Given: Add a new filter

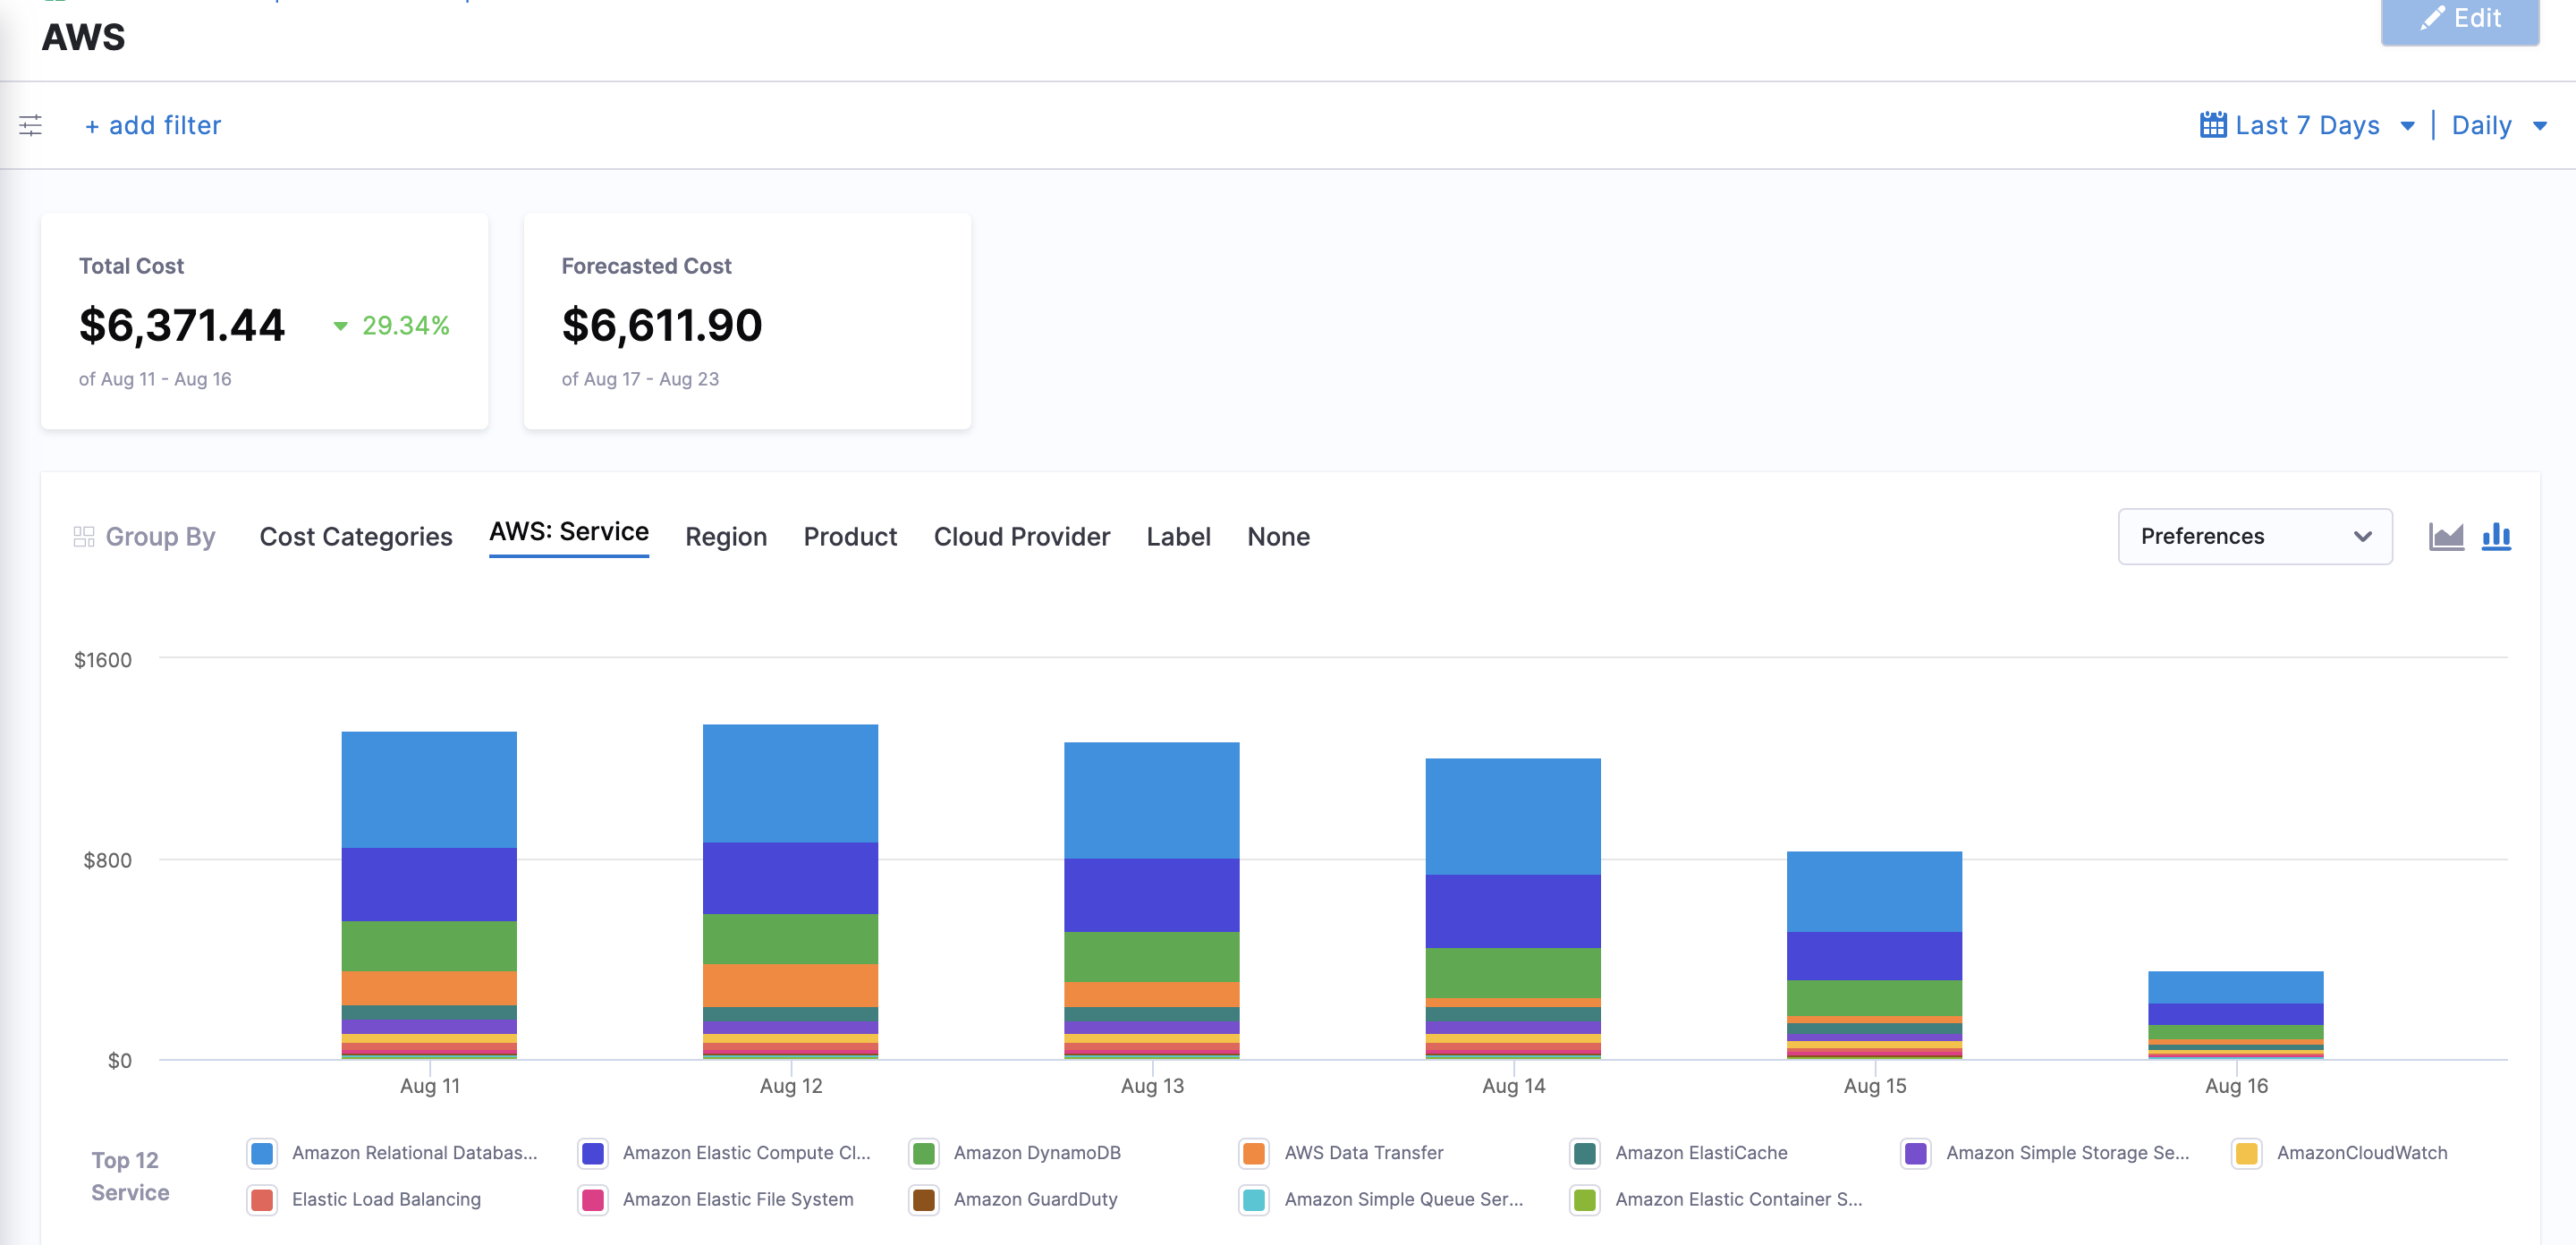Looking at the screenshot, I should tap(153, 125).
